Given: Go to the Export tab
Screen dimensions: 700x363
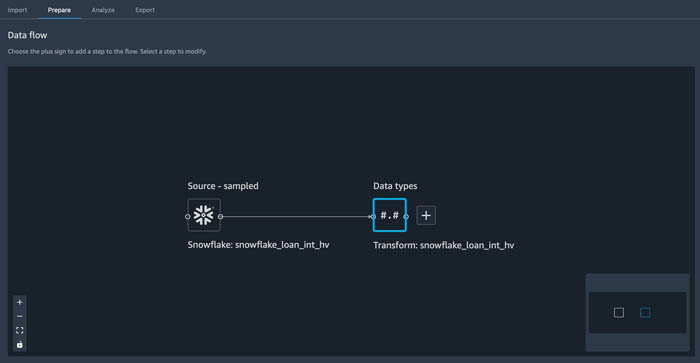Looking at the screenshot, I should click(x=145, y=10).
